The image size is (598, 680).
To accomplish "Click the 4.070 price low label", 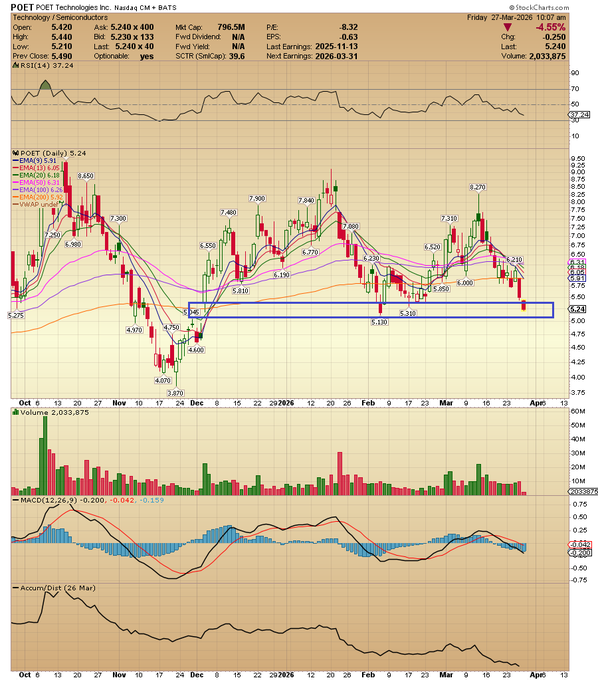I will point(163,380).
